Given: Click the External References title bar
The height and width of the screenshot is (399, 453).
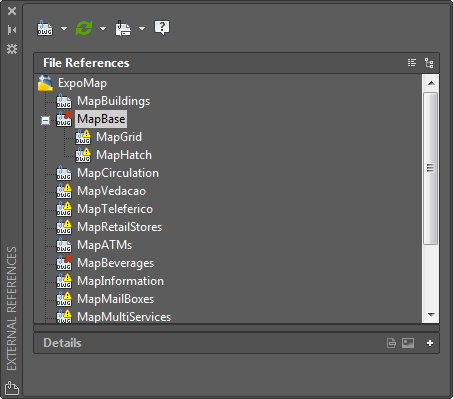Looking at the screenshot, I should 12,308.
